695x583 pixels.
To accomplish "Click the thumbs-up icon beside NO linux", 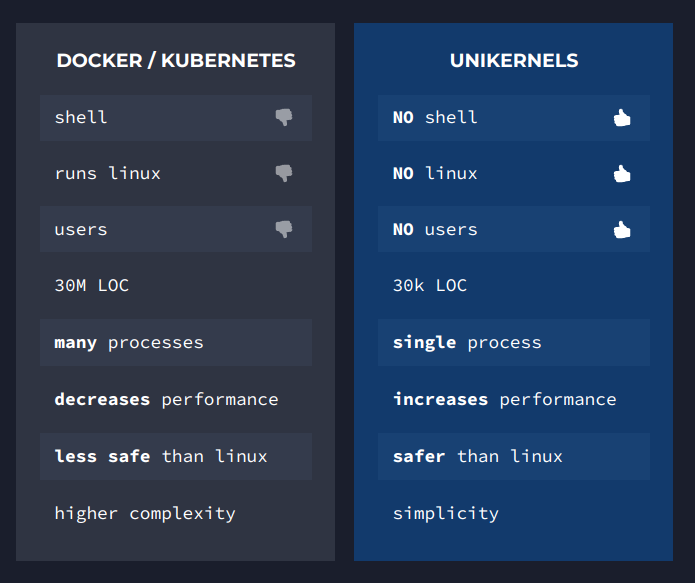I will pyautogui.click(x=622, y=173).
